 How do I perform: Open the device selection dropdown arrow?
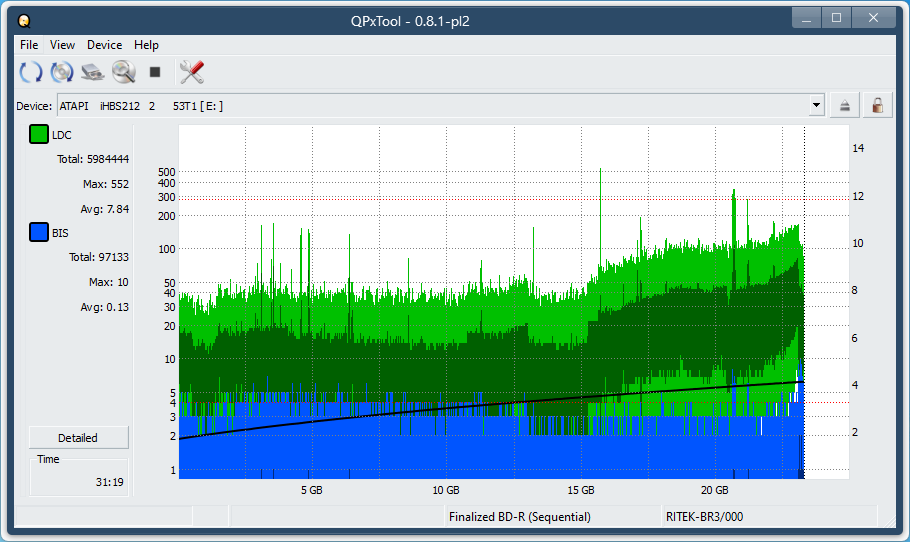pos(817,106)
